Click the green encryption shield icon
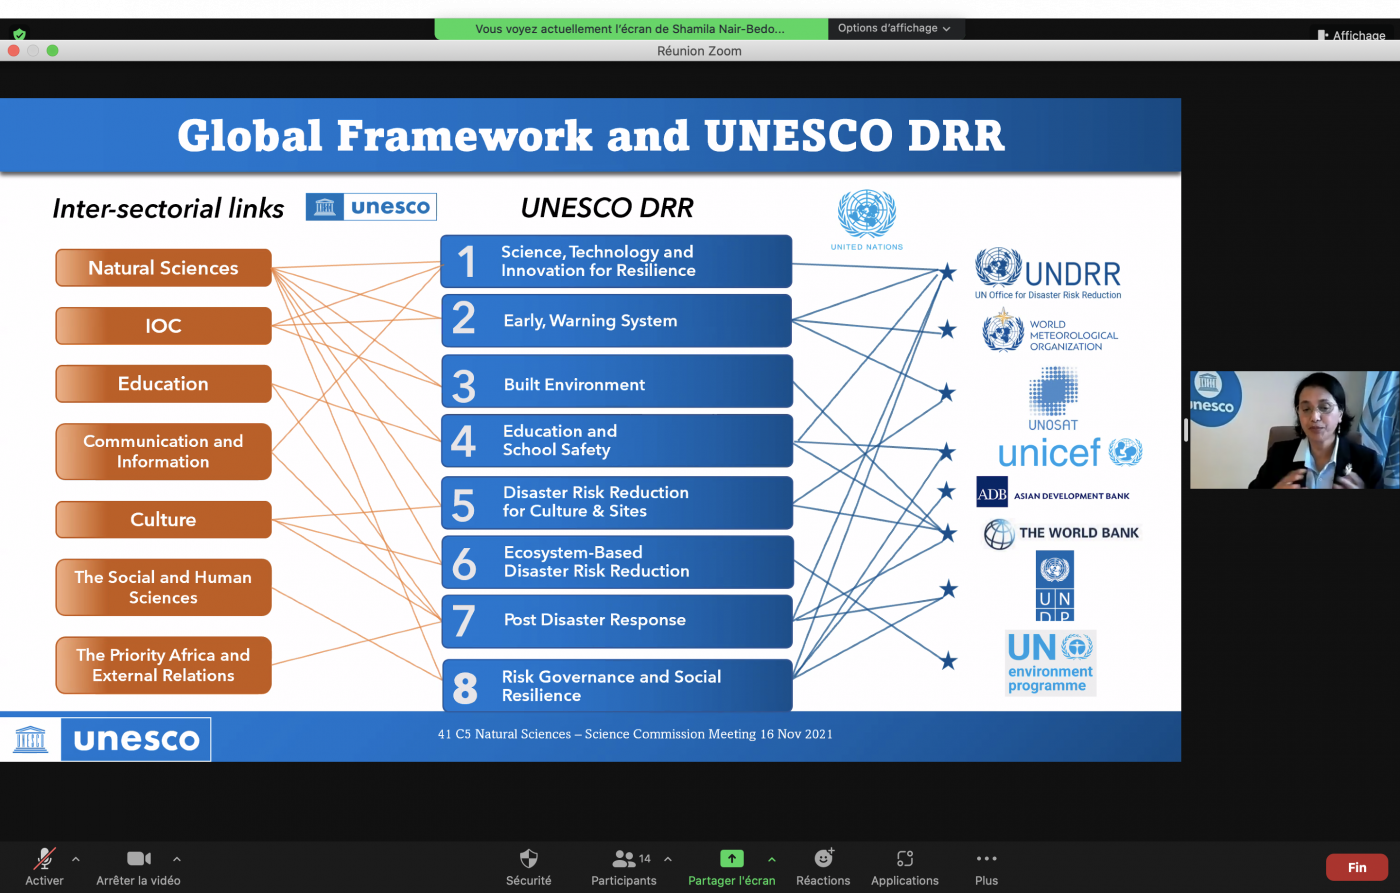This screenshot has width=1400, height=893. pyautogui.click(x=19, y=35)
